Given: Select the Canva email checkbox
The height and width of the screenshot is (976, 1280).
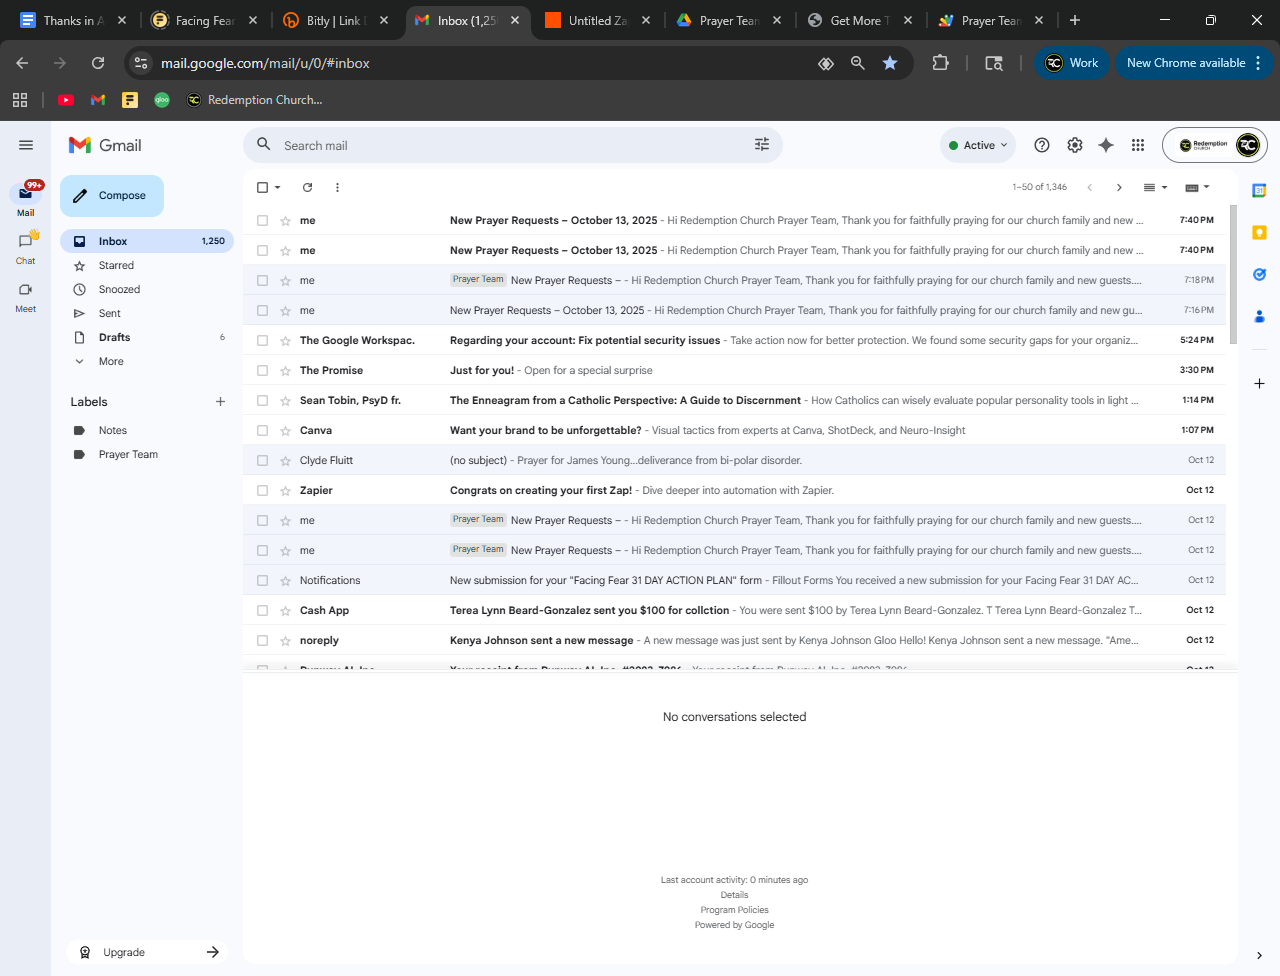Looking at the screenshot, I should point(263,431).
